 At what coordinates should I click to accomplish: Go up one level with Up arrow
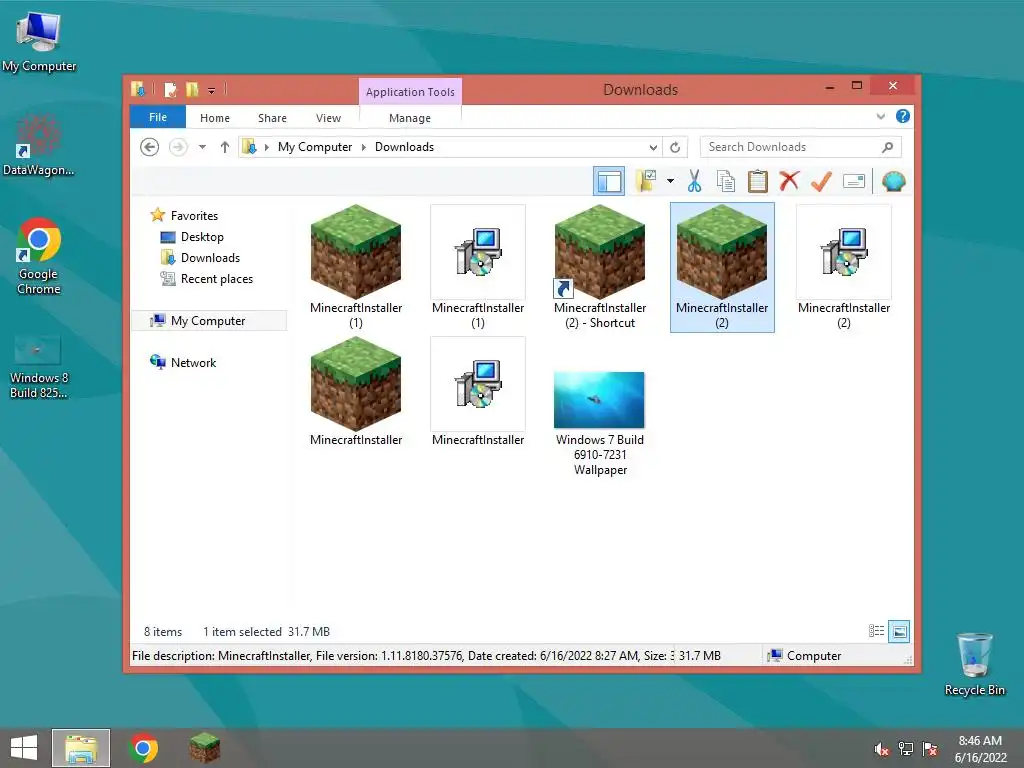pyautogui.click(x=225, y=147)
